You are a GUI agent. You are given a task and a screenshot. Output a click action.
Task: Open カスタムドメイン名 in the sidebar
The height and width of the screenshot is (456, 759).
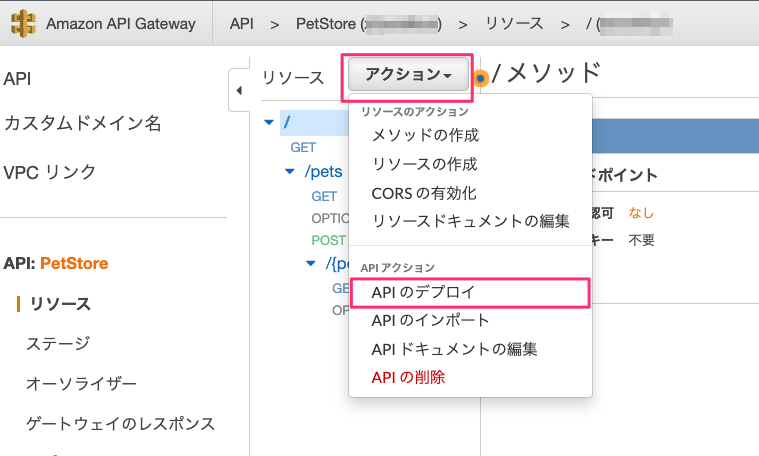coord(82,123)
